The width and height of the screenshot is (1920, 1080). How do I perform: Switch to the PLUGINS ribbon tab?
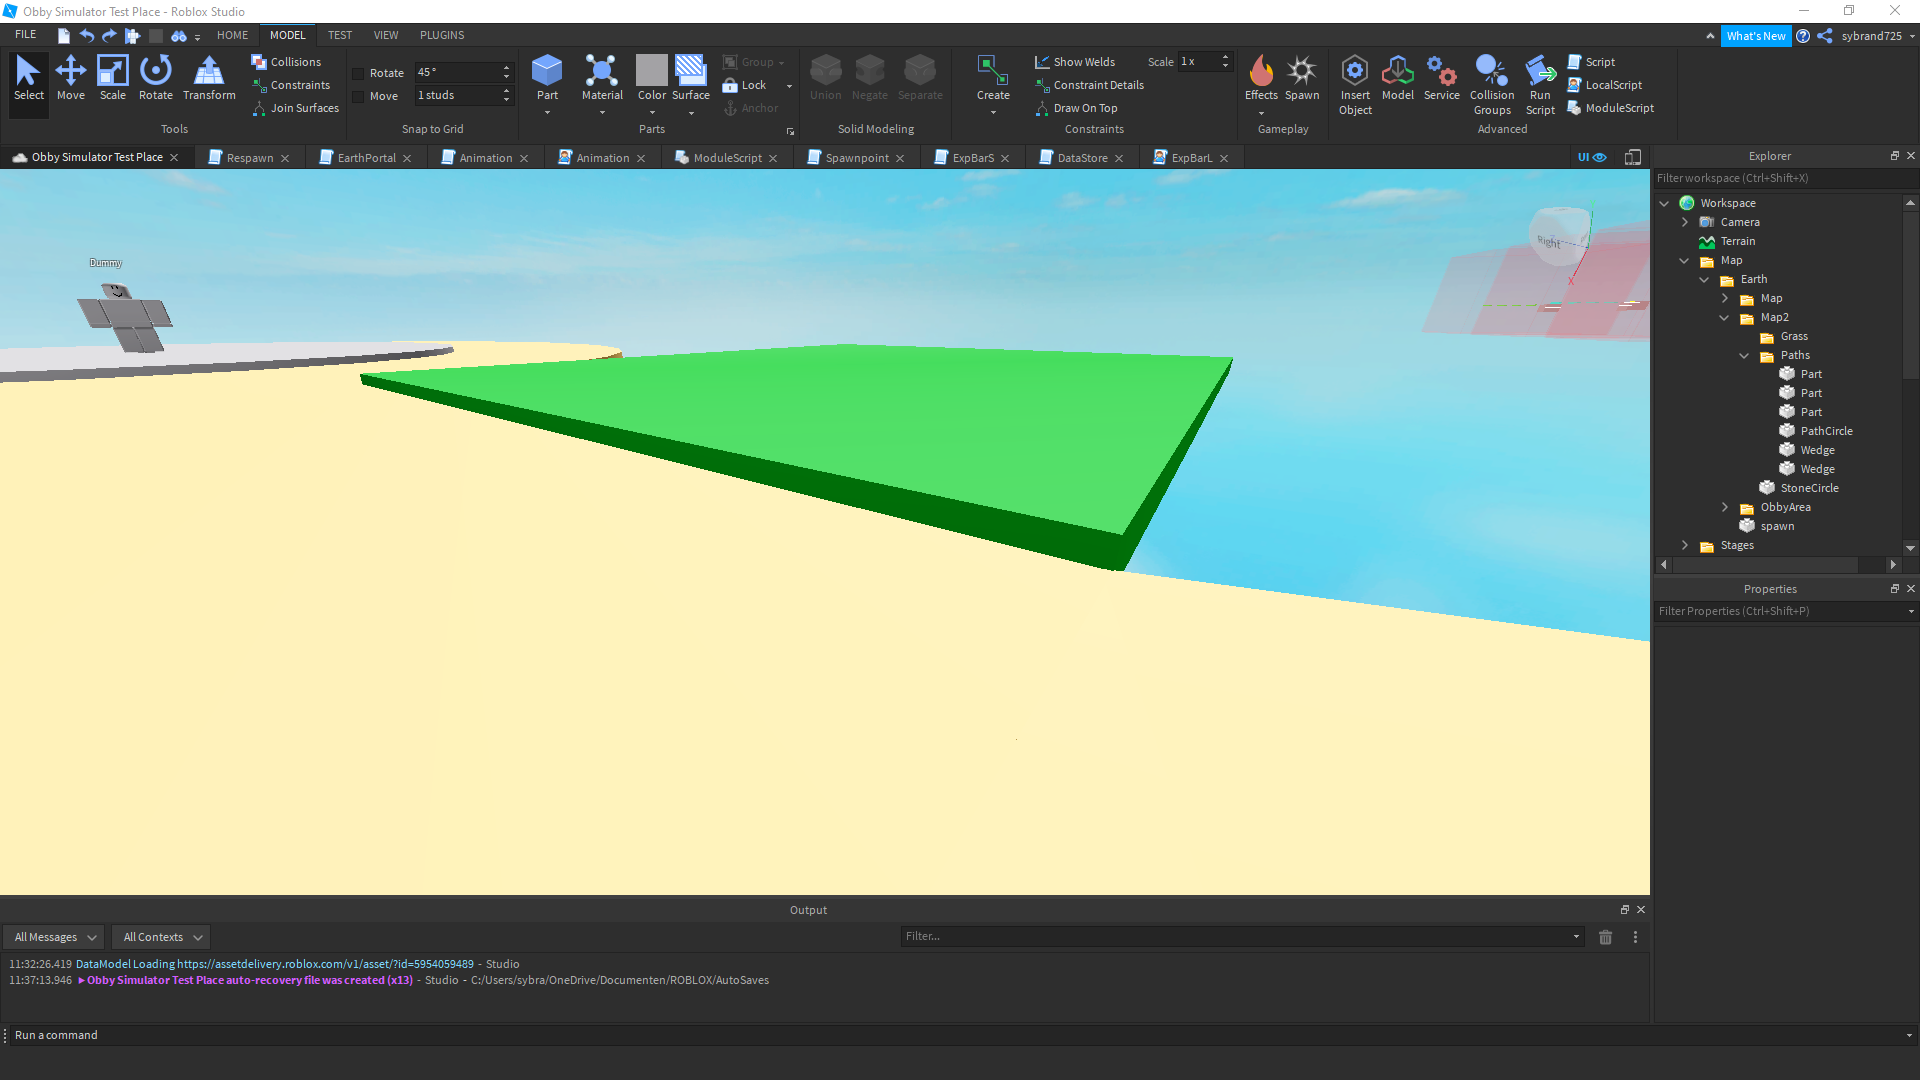click(x=441, y=35)
